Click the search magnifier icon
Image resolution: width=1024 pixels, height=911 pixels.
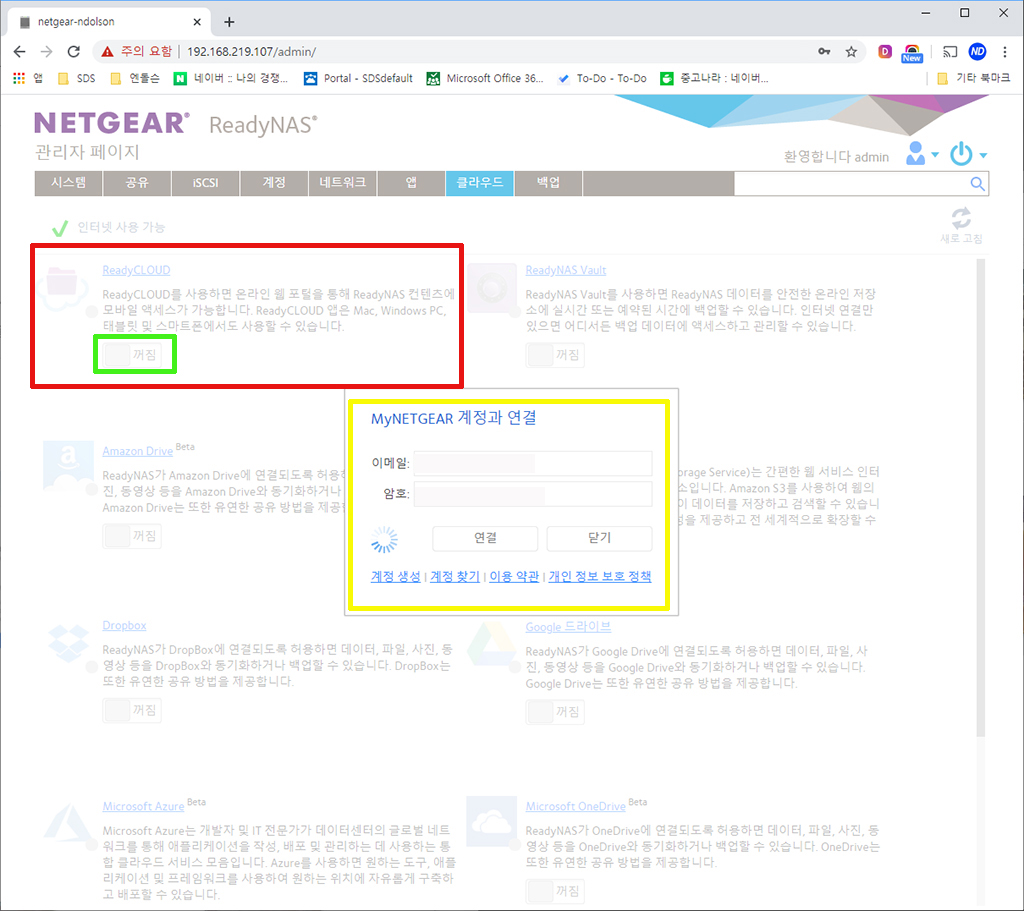(977, 184)
